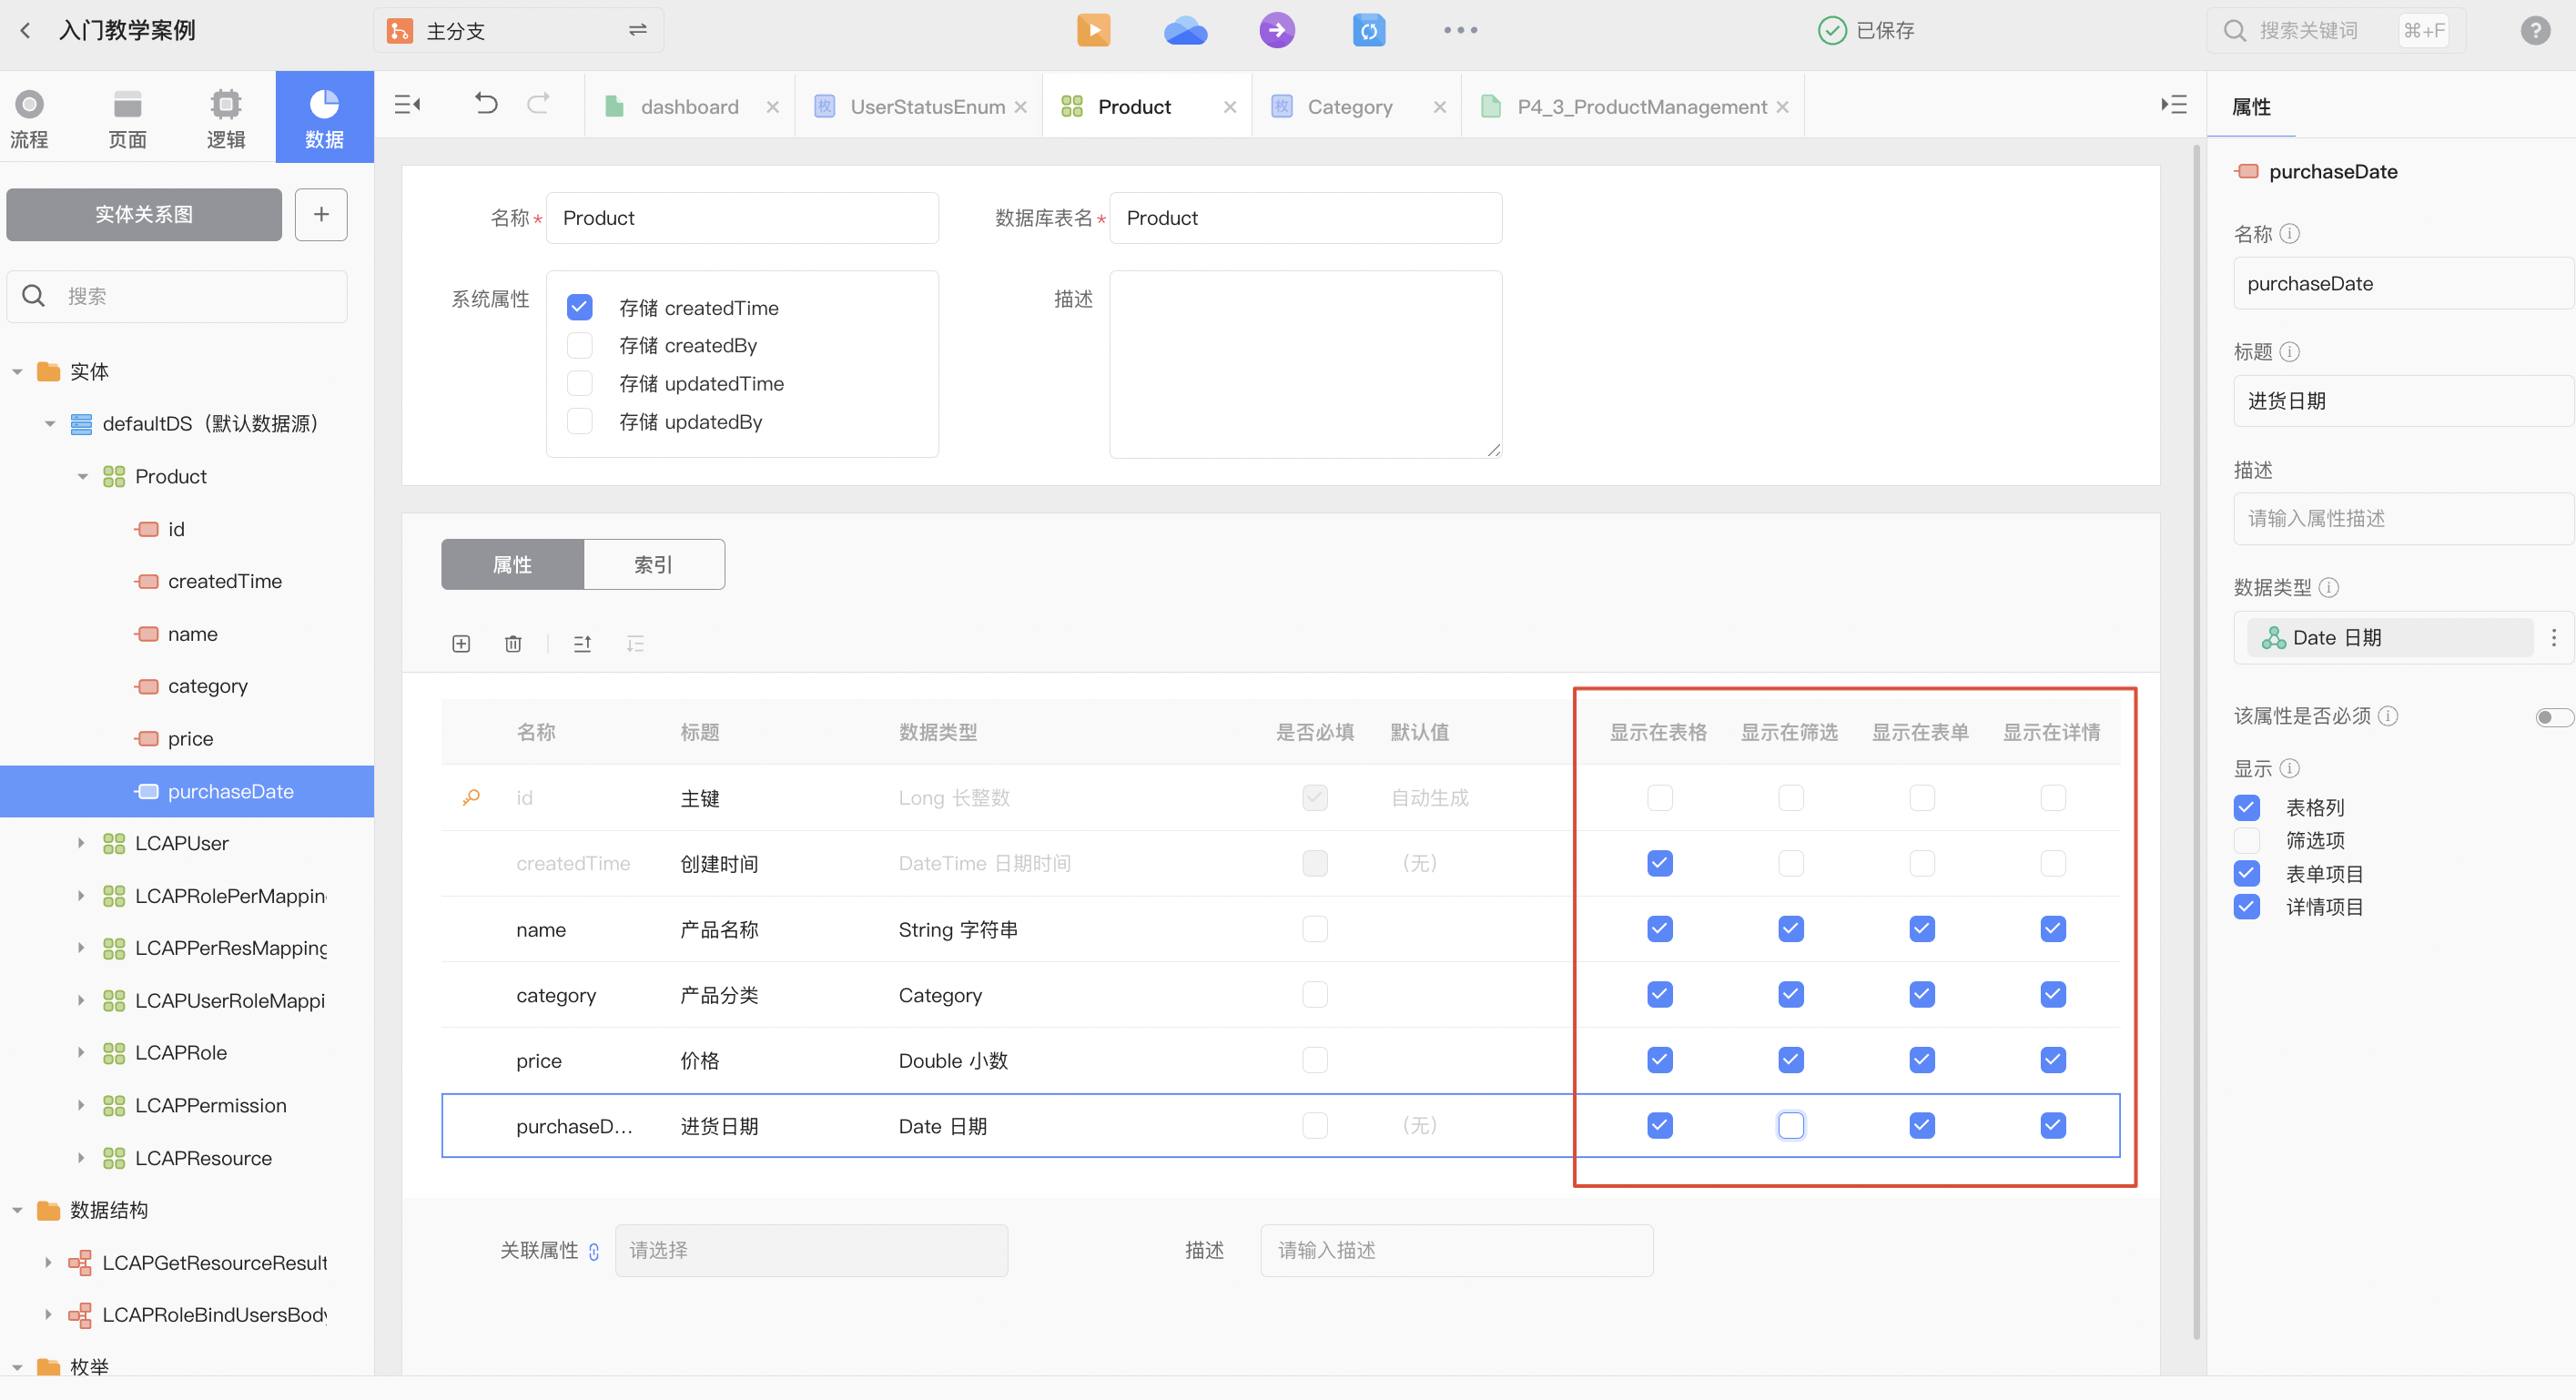Image resolution: width=2576 pixels, height=1400 pixels.
Task: Click the purple arrow circle icon
Action: (1277, 30)
